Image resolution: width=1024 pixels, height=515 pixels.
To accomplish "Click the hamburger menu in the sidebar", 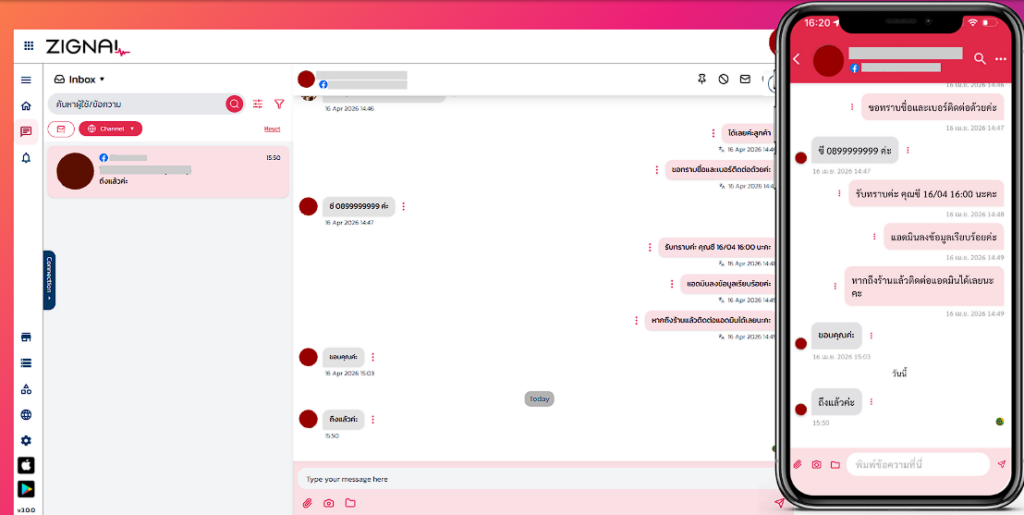I will pos(26,80).
